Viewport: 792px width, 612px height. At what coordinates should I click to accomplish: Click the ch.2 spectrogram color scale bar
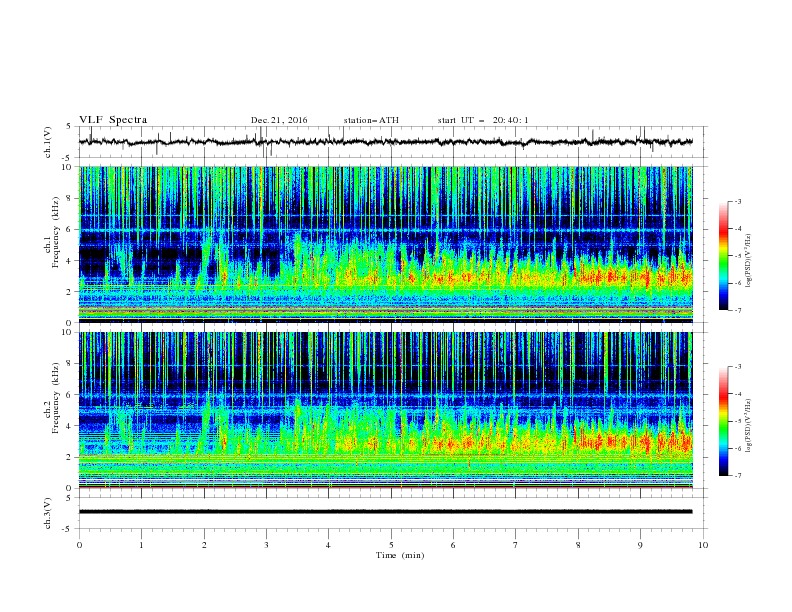(x=723, y=421)
